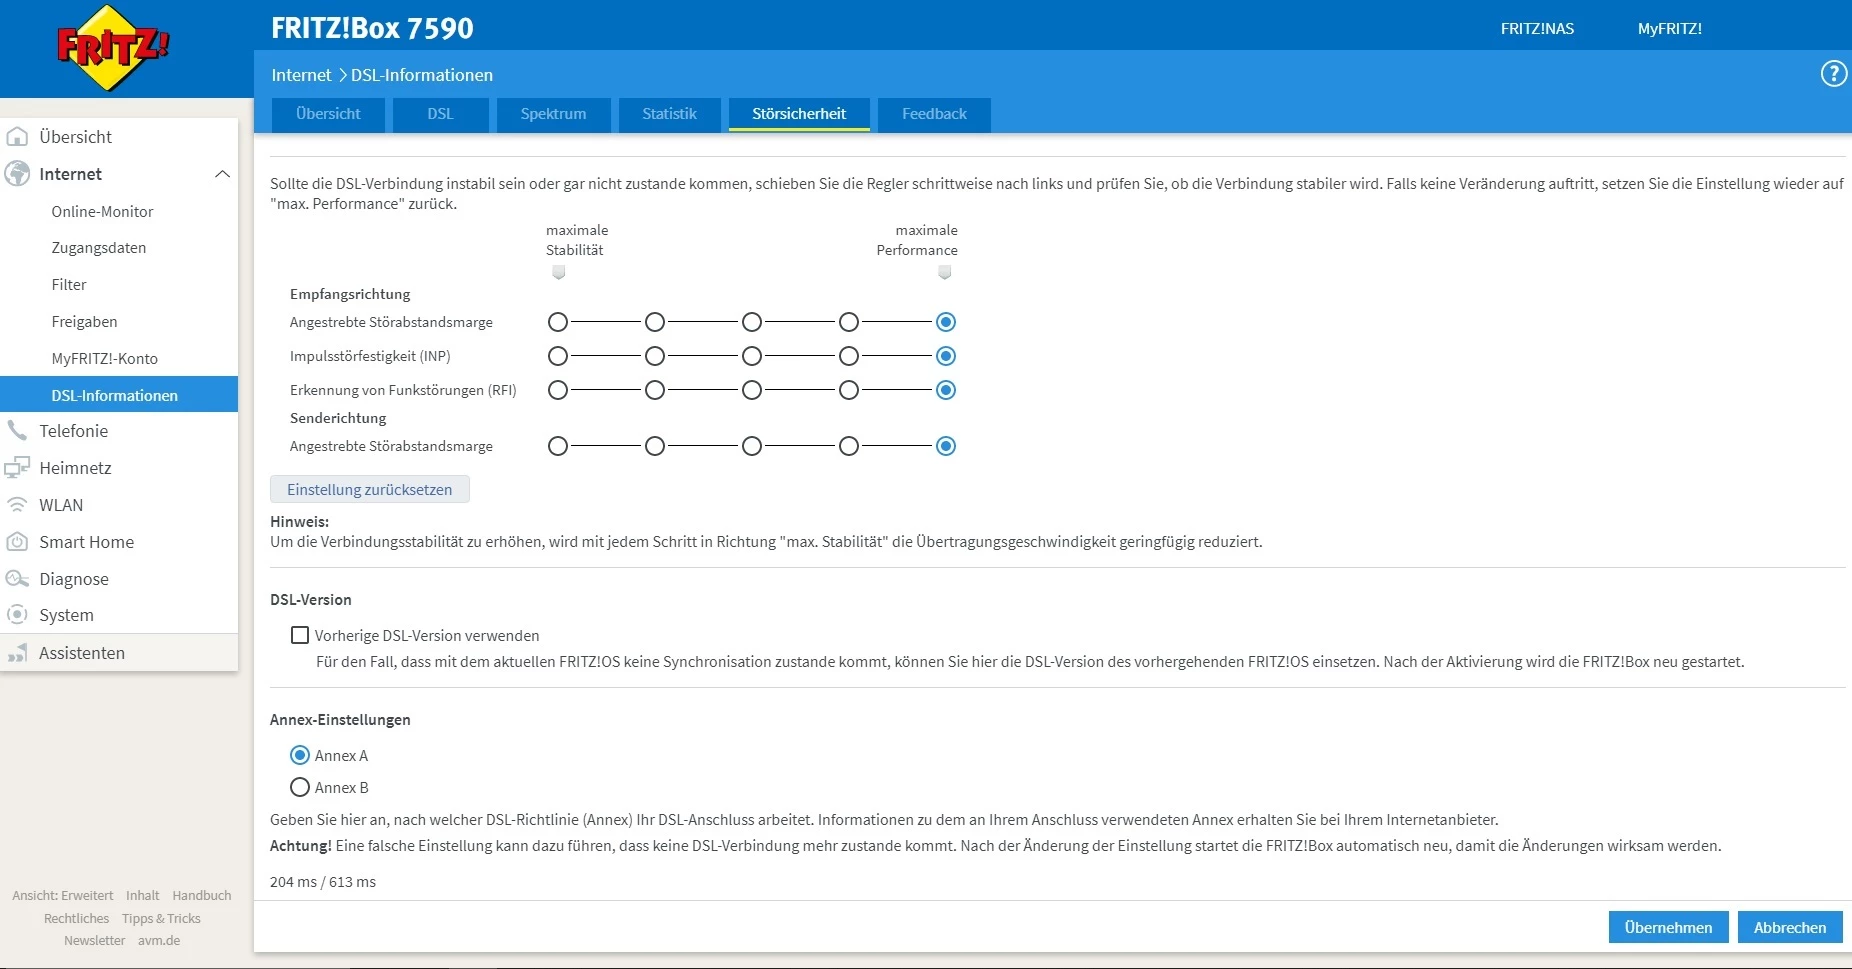1852x969 pixels.
Task: Click the phone icon next to Telefonie
Action: pos(17,430)
